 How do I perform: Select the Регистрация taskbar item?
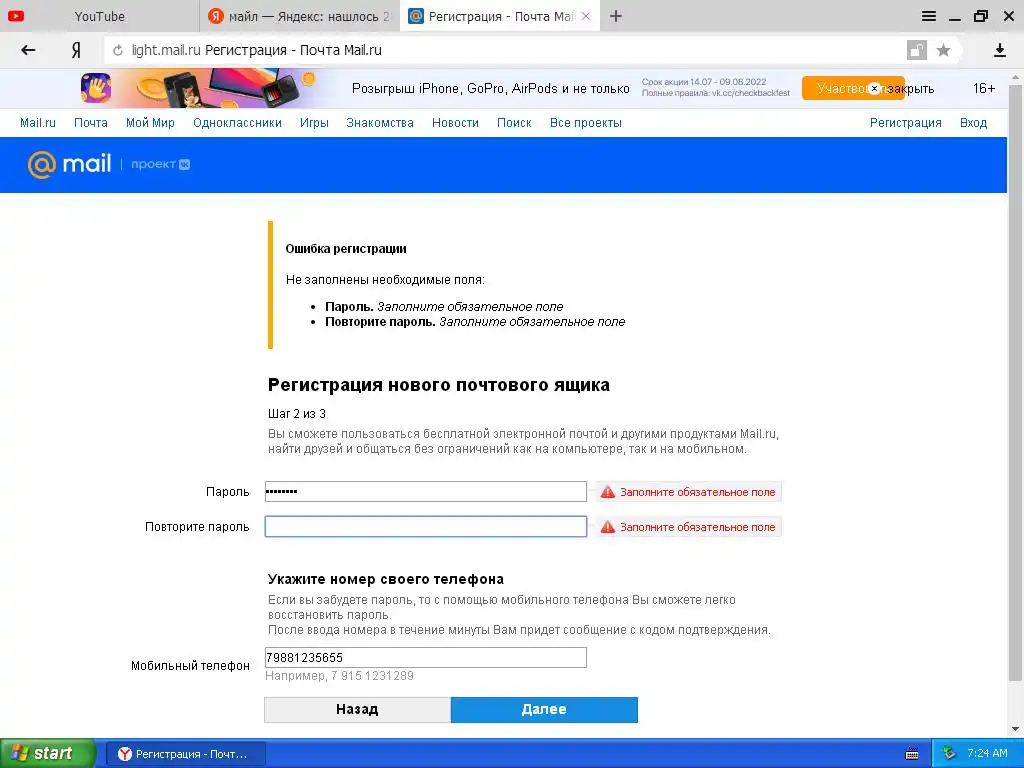point(185,754)
